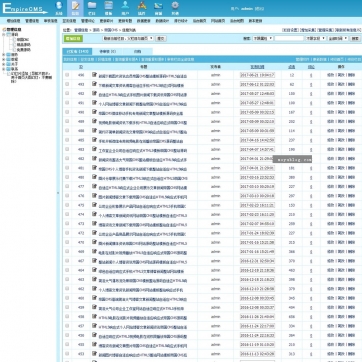Image resolution: width=362 pixels, height=362 pixels.
Task: Open the 信息 (Info) icon in top navigation
Action: point(75,8)
